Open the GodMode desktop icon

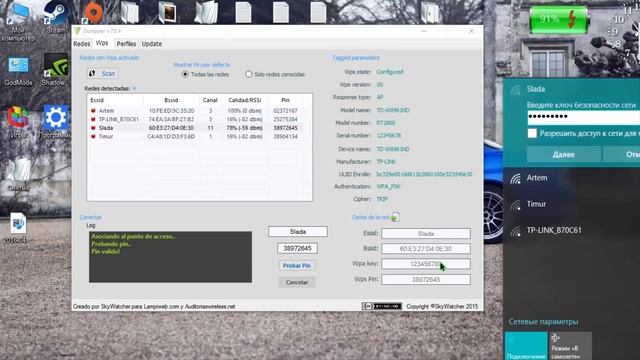18,70
